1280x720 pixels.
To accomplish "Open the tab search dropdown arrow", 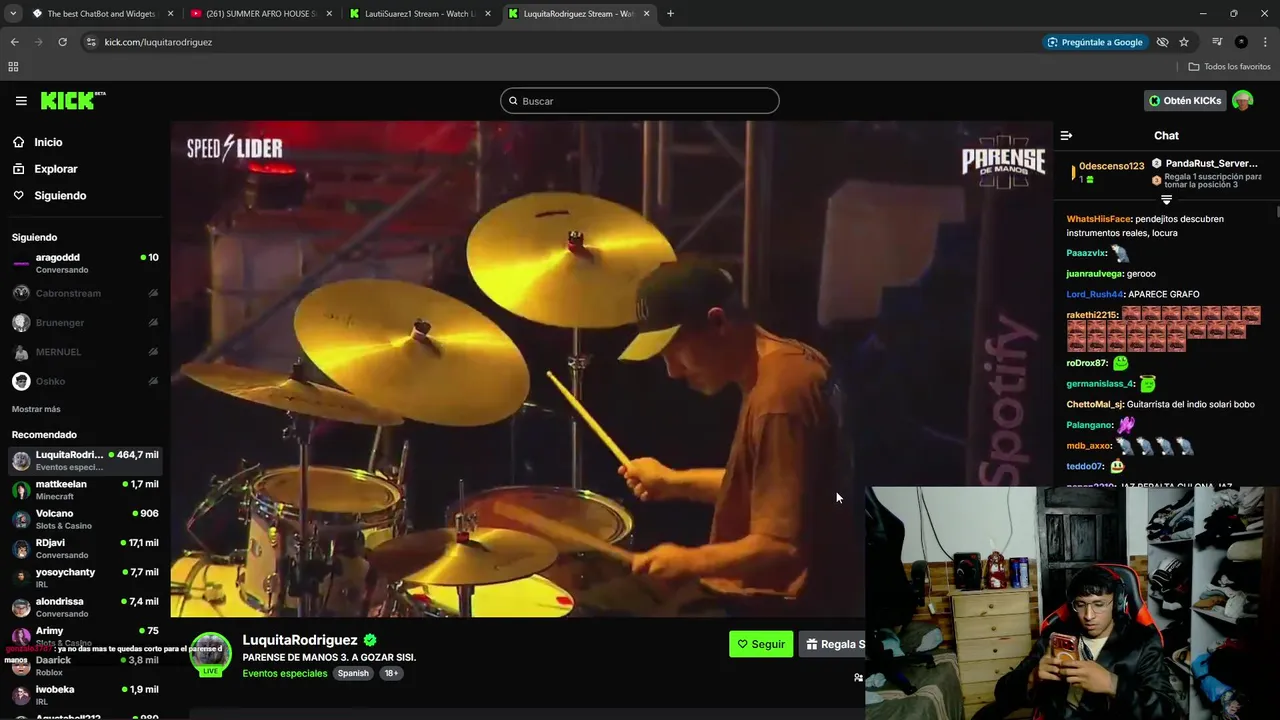I will [x=13, y=14].
